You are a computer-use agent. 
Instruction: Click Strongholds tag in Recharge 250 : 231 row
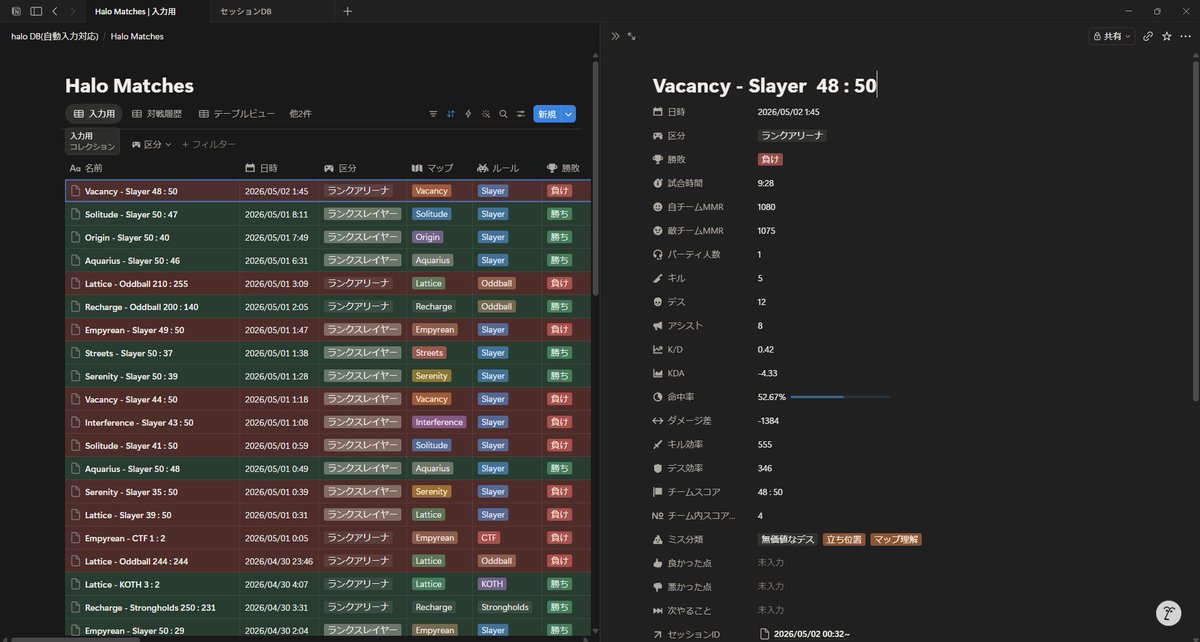505,607
